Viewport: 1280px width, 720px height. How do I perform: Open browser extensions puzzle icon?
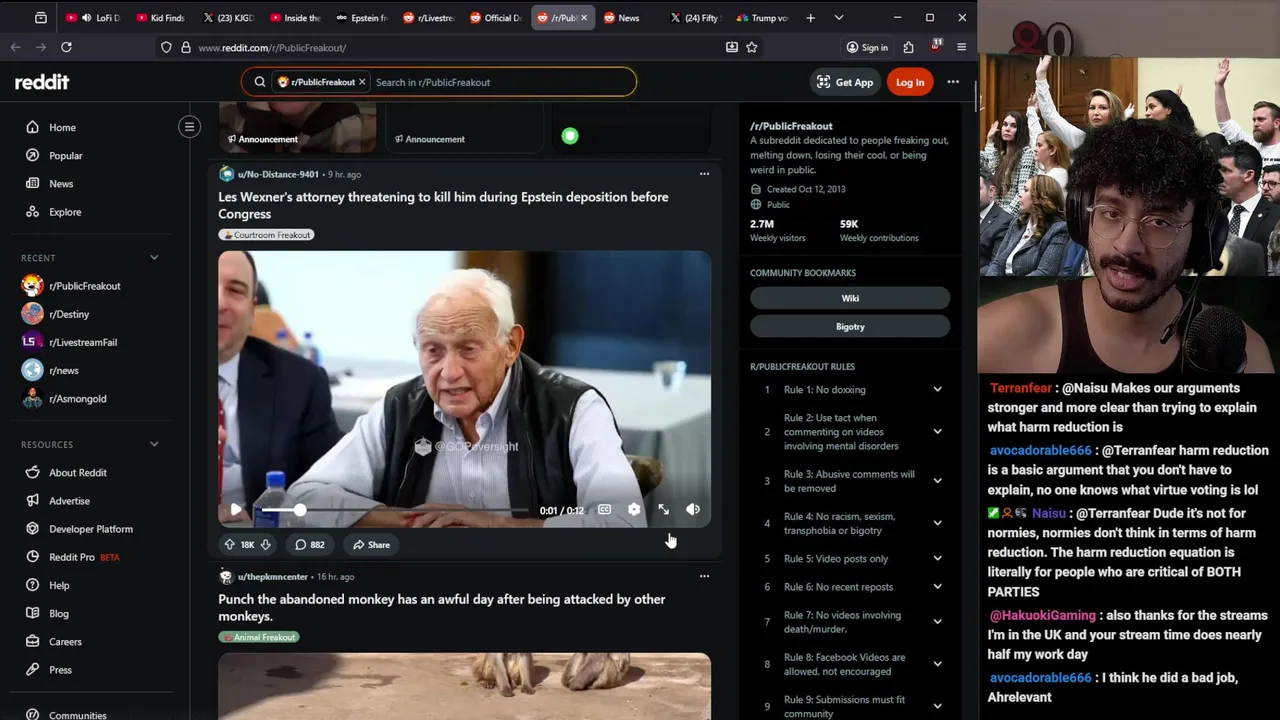(908, 47)
